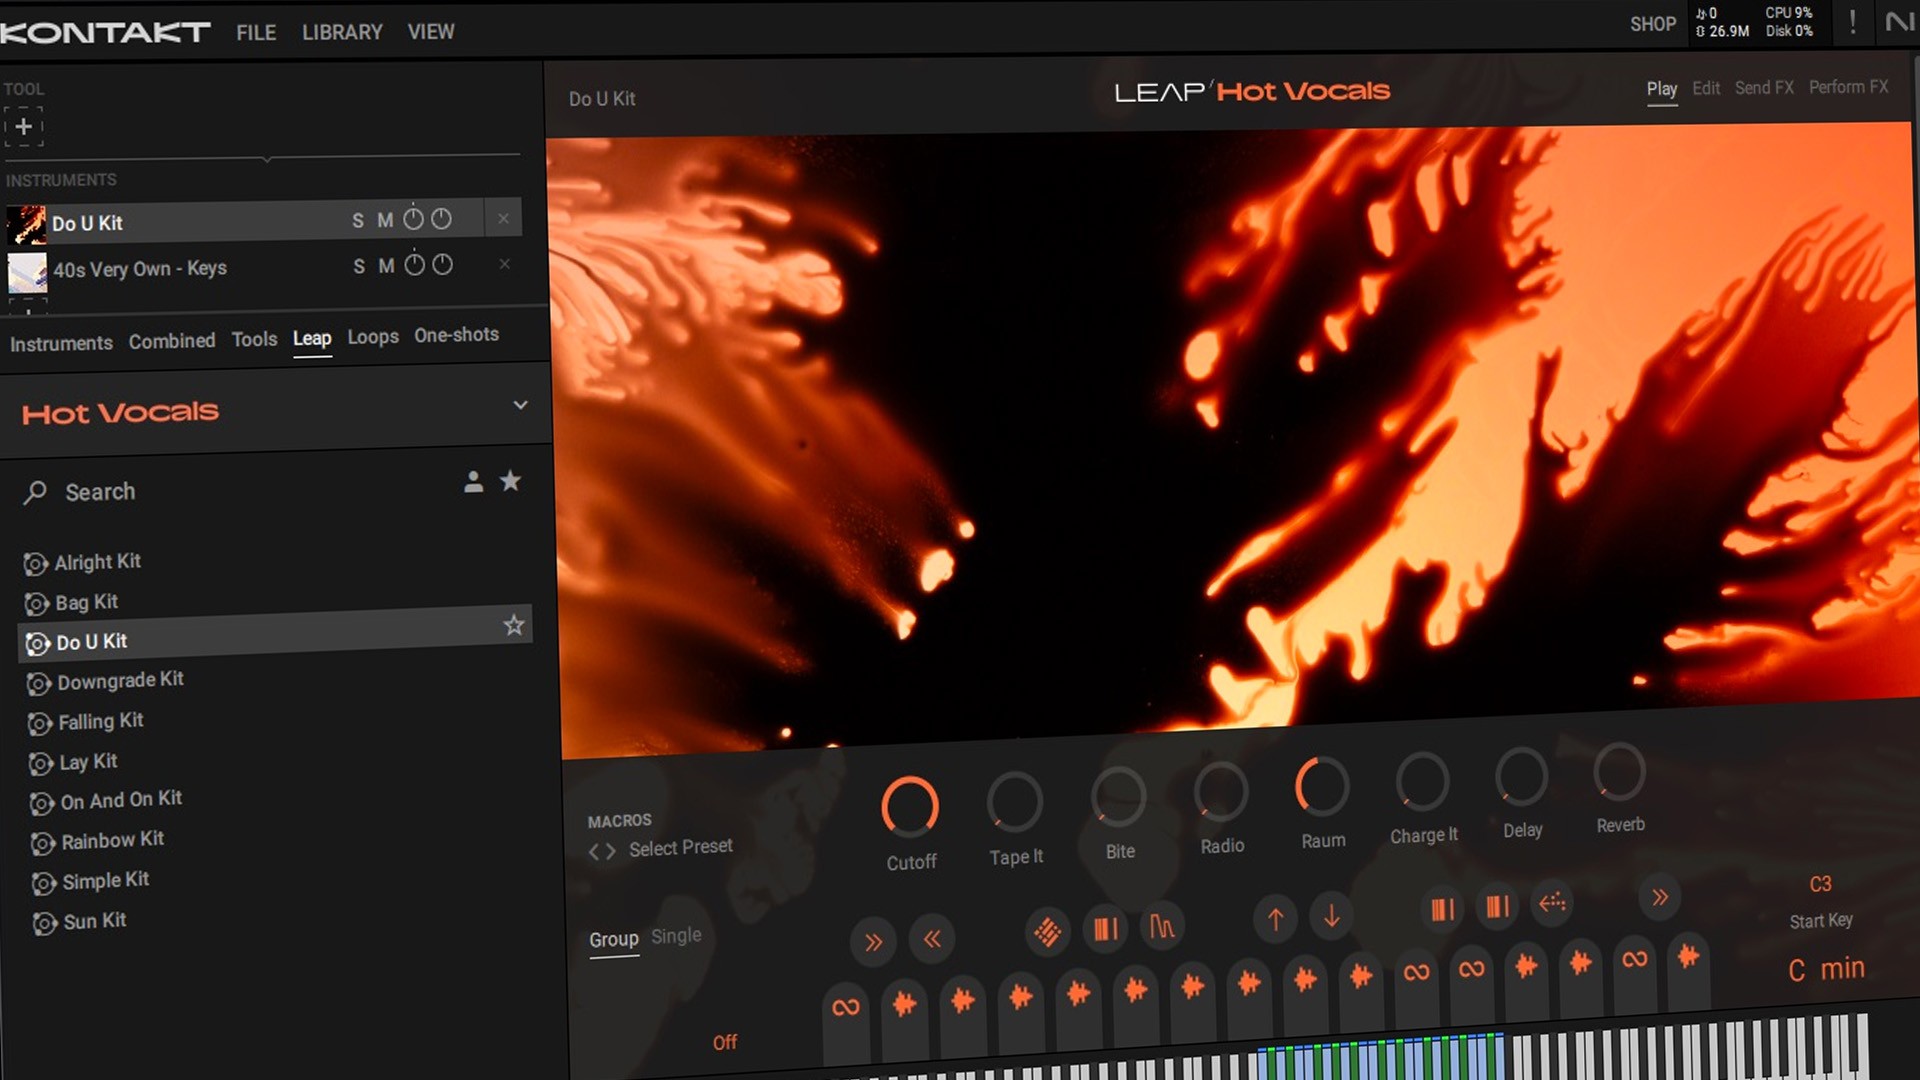Click the « double left arrow button
The image size is (1920, 1080).
(932, 939)
